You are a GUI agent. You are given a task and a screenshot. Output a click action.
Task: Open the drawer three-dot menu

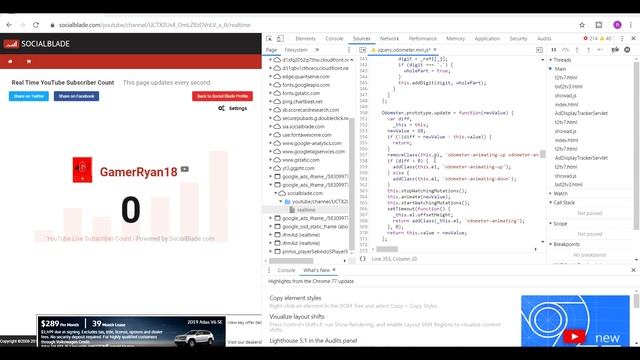[x=269, y=270]
